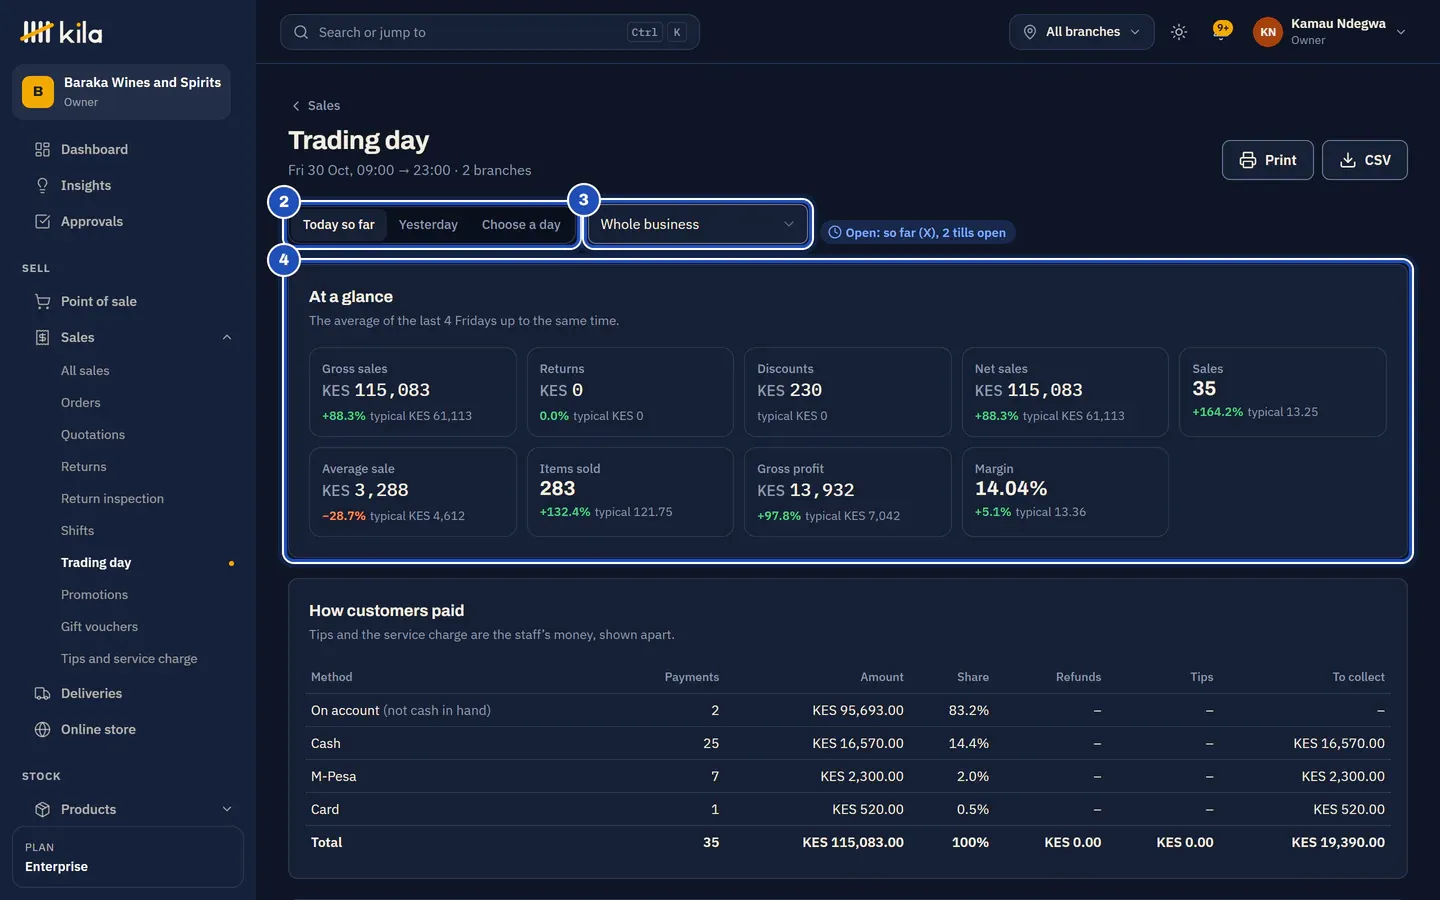Viewport: 1440px width, 900px height.
Task: Select the Choose a day option
Action: (521, 224)
